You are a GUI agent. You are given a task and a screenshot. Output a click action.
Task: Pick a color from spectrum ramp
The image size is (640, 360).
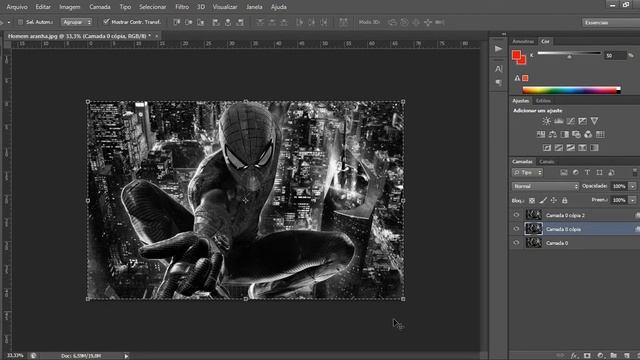tap(571, 90)
